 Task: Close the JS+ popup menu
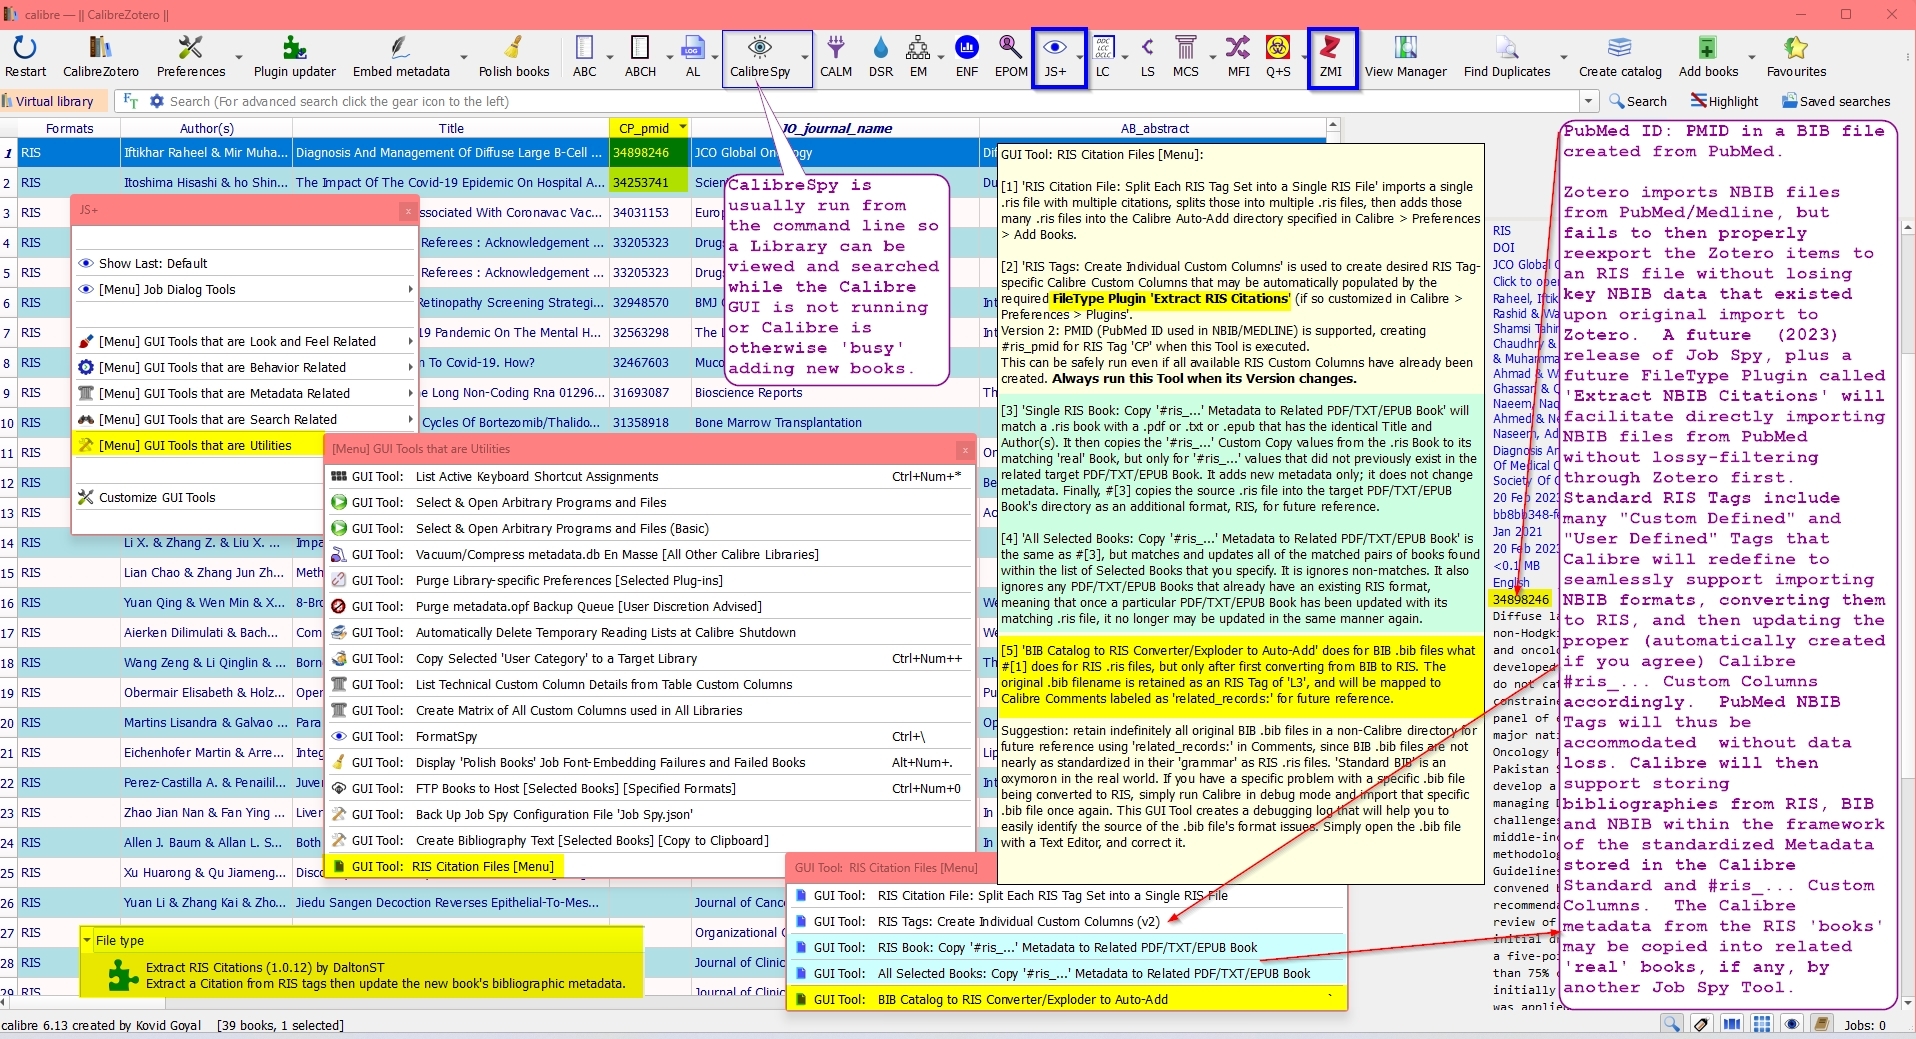[x=407, y=211]
